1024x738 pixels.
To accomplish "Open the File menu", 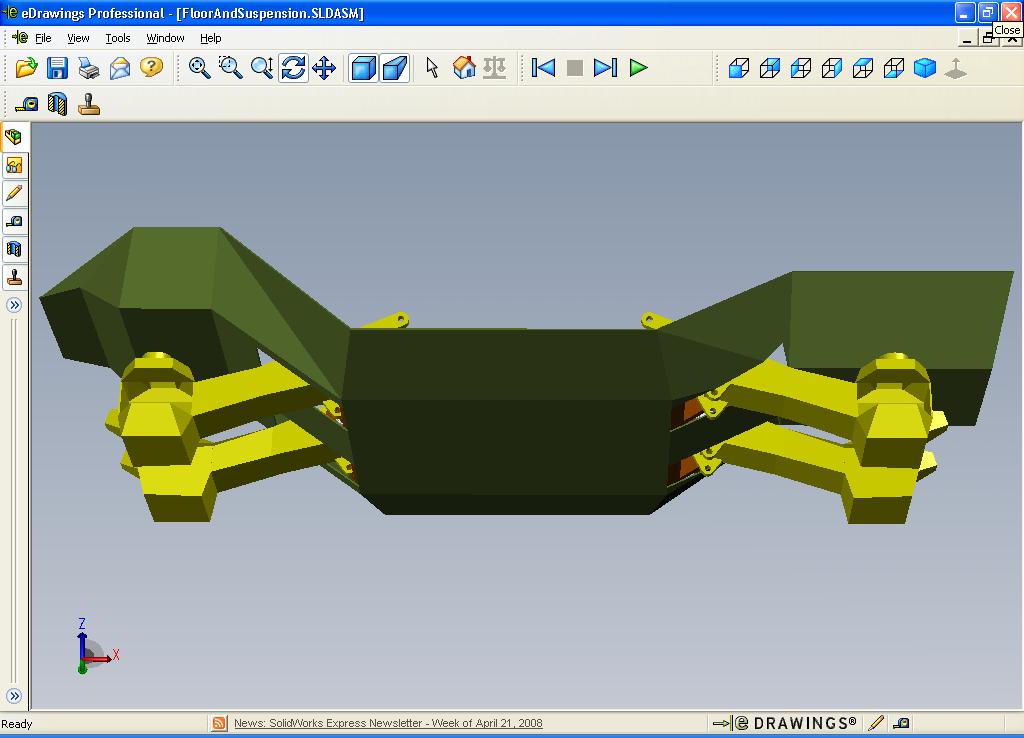I will point(43,39).
